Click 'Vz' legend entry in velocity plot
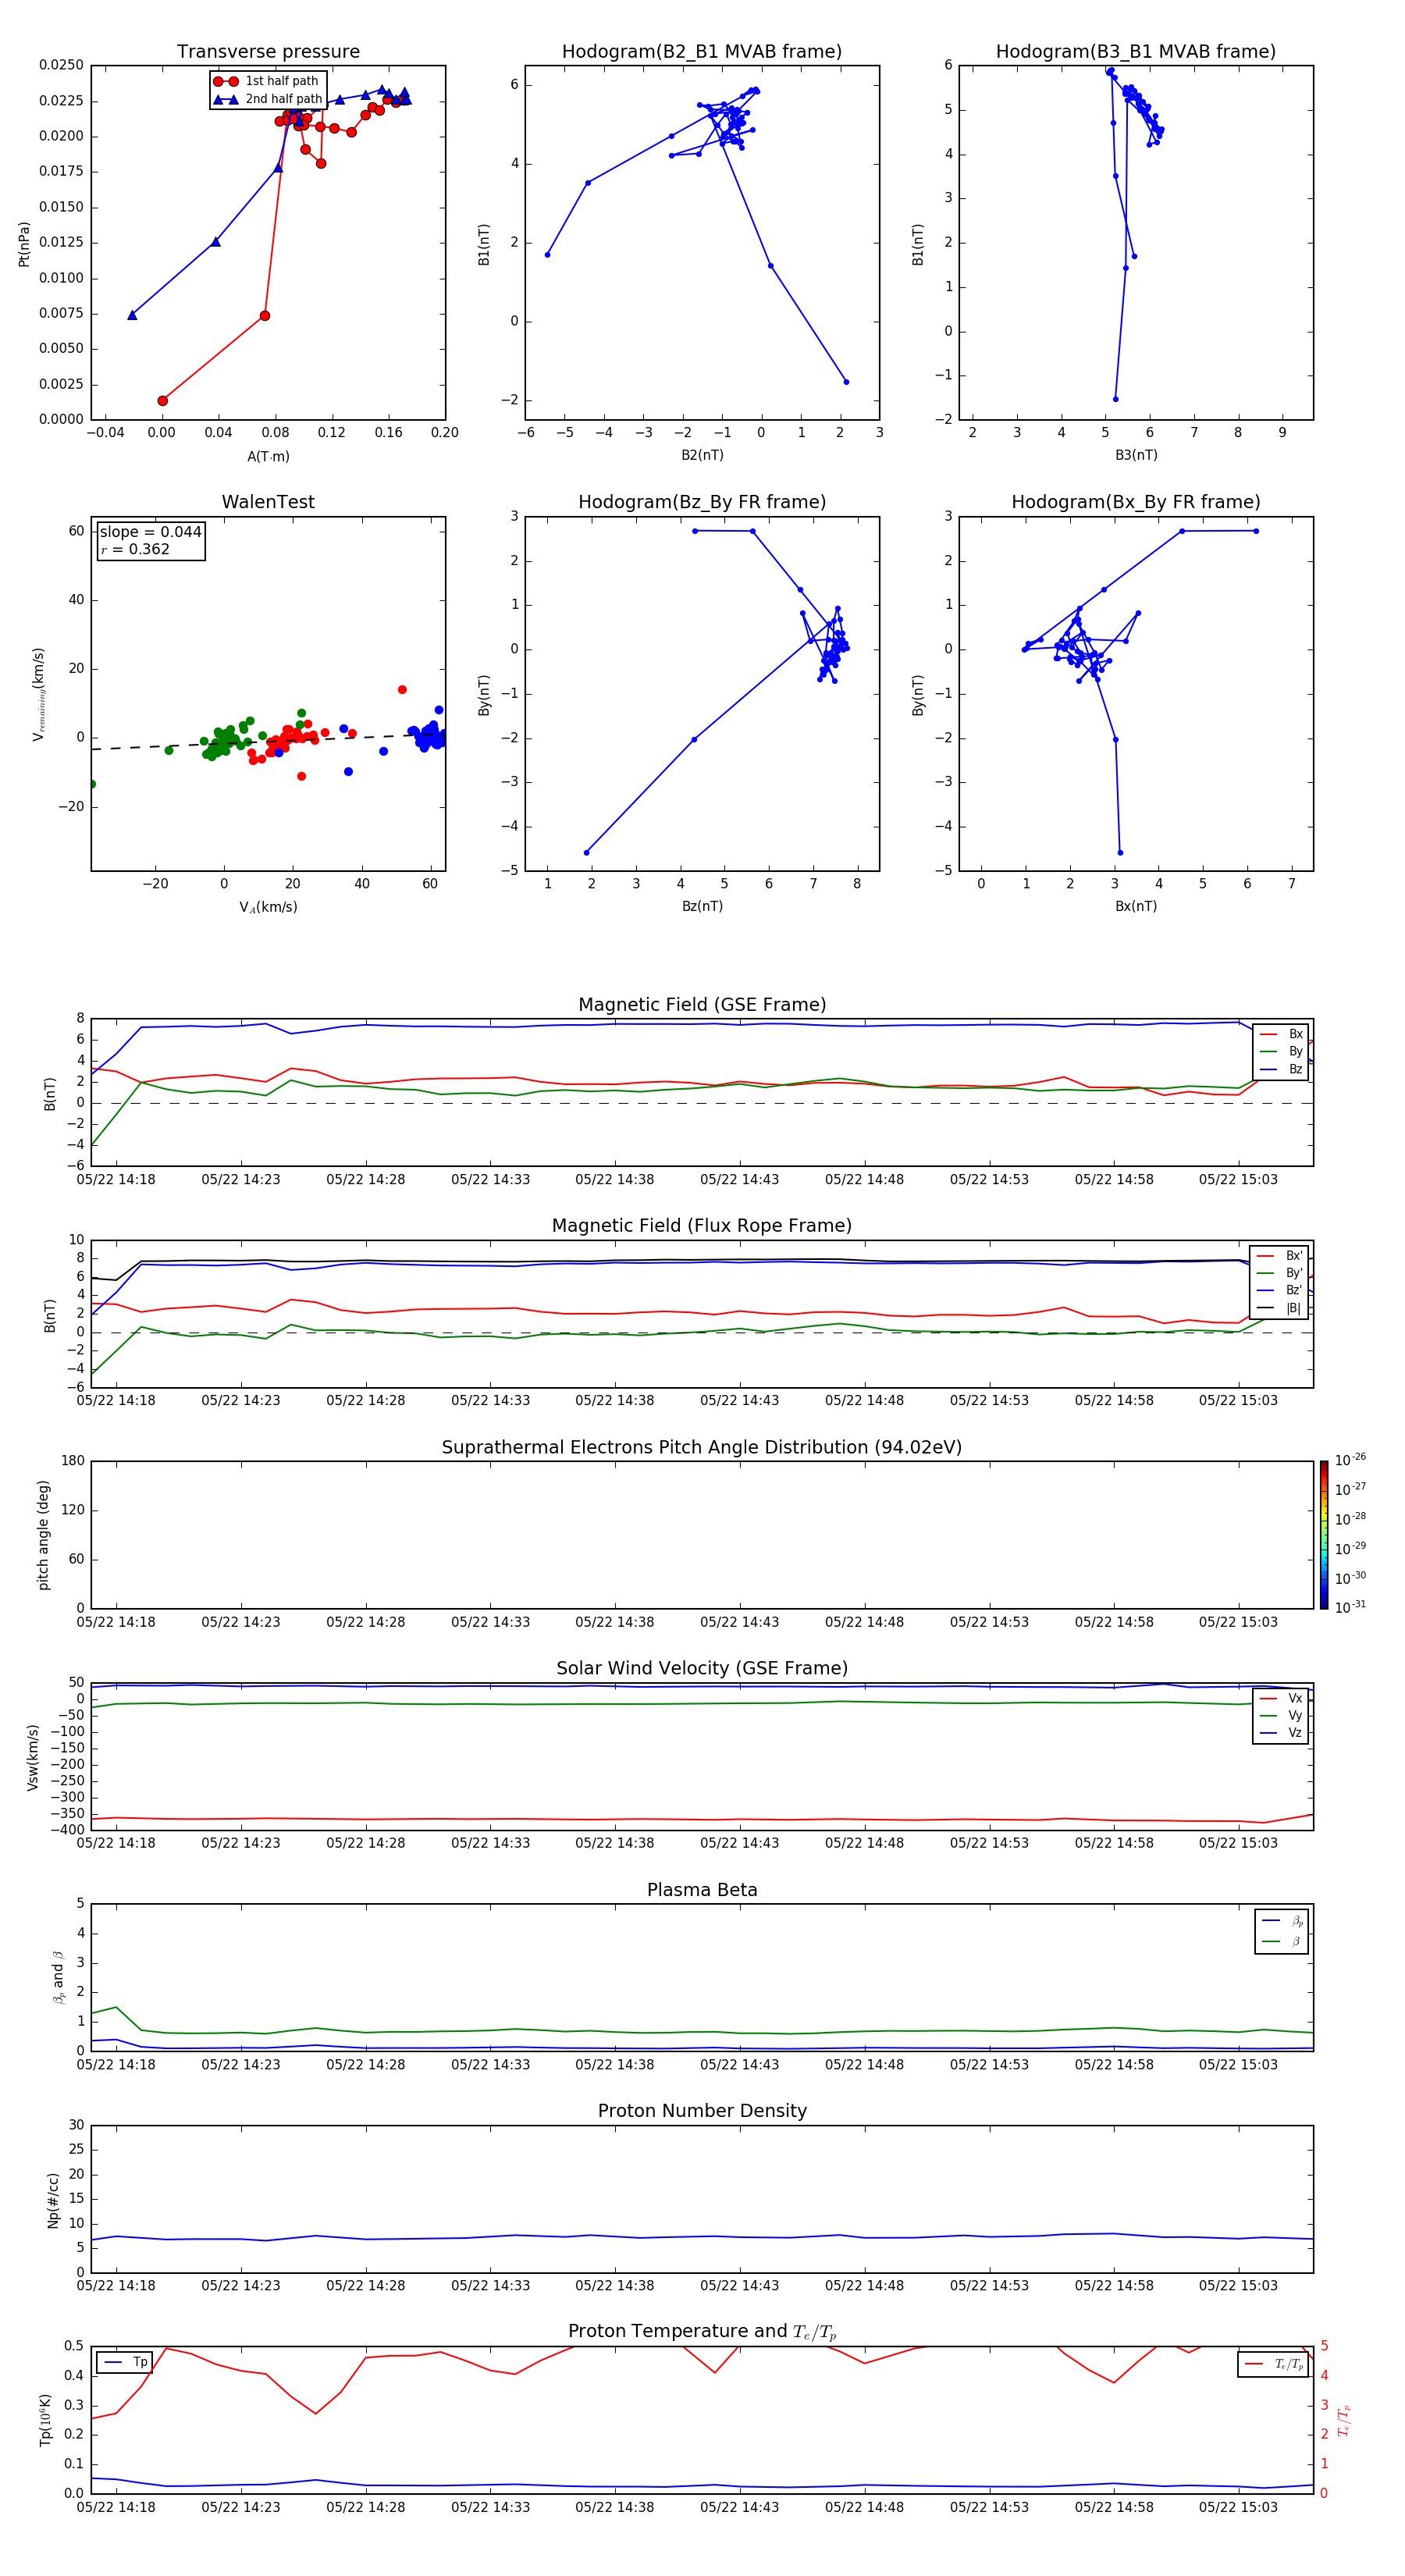1405x2576 pixels. (x=1281, y=1733)
